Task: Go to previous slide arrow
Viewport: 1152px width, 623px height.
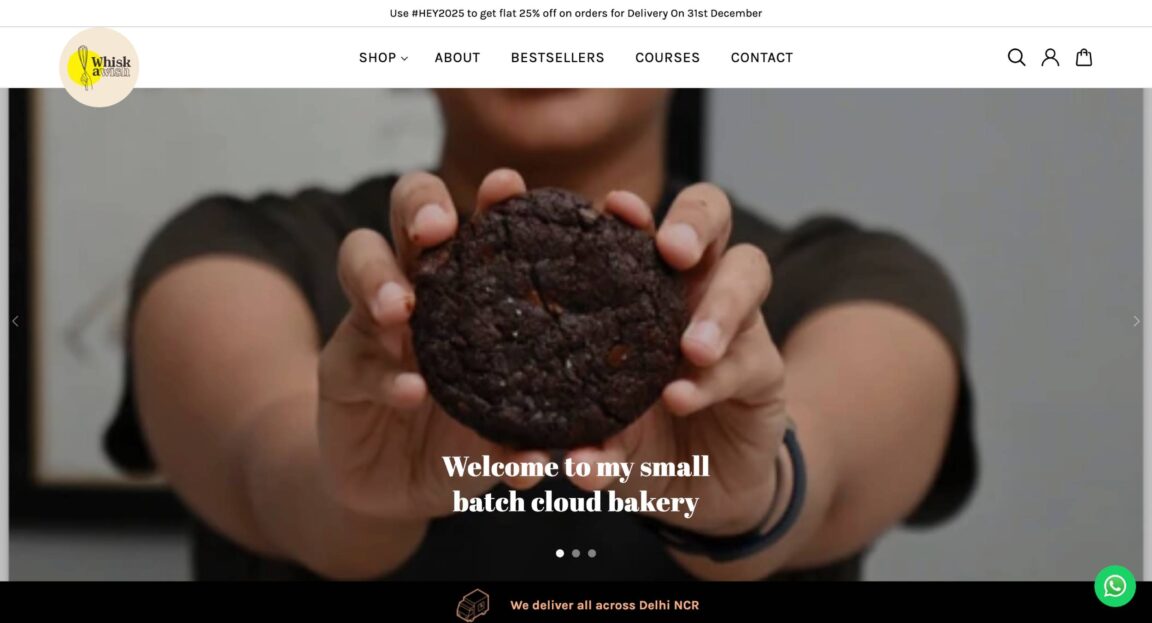Action: click(x=15, y=321)
